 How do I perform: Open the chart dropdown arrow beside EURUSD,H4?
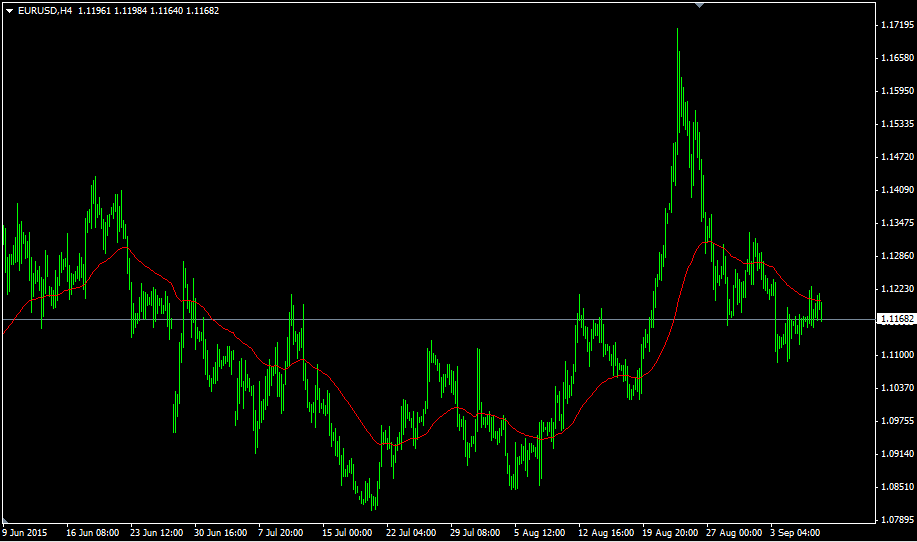pos(9,11)
